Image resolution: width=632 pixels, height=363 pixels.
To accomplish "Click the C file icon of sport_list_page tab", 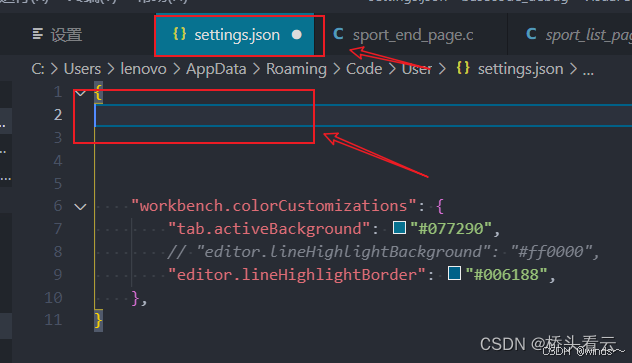I will pyautogui.click(x=531, y=34).
